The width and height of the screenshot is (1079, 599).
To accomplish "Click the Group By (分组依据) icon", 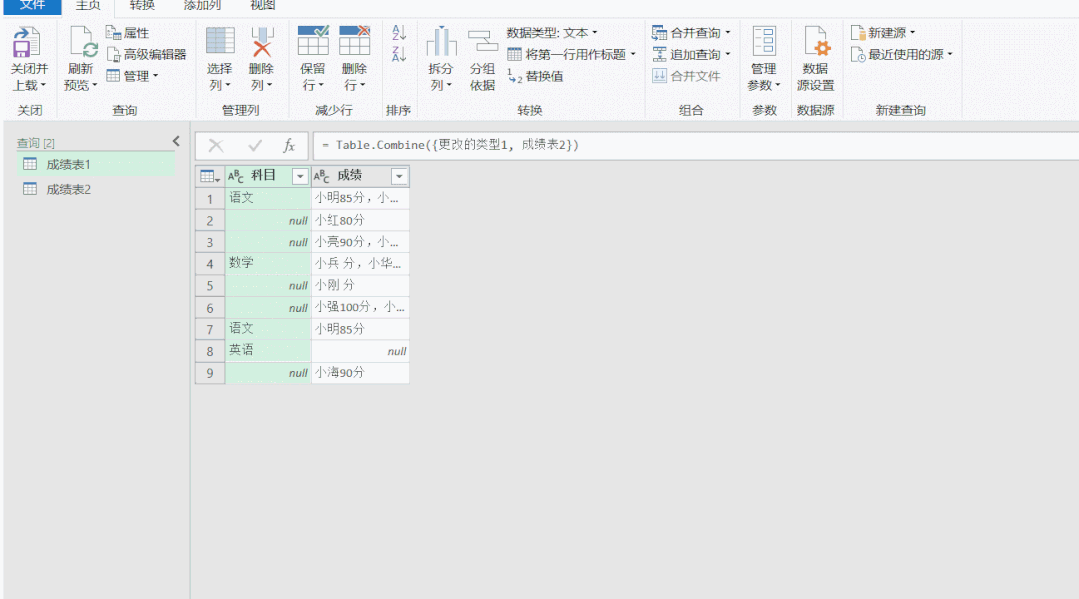I will [x=482, y=41].
